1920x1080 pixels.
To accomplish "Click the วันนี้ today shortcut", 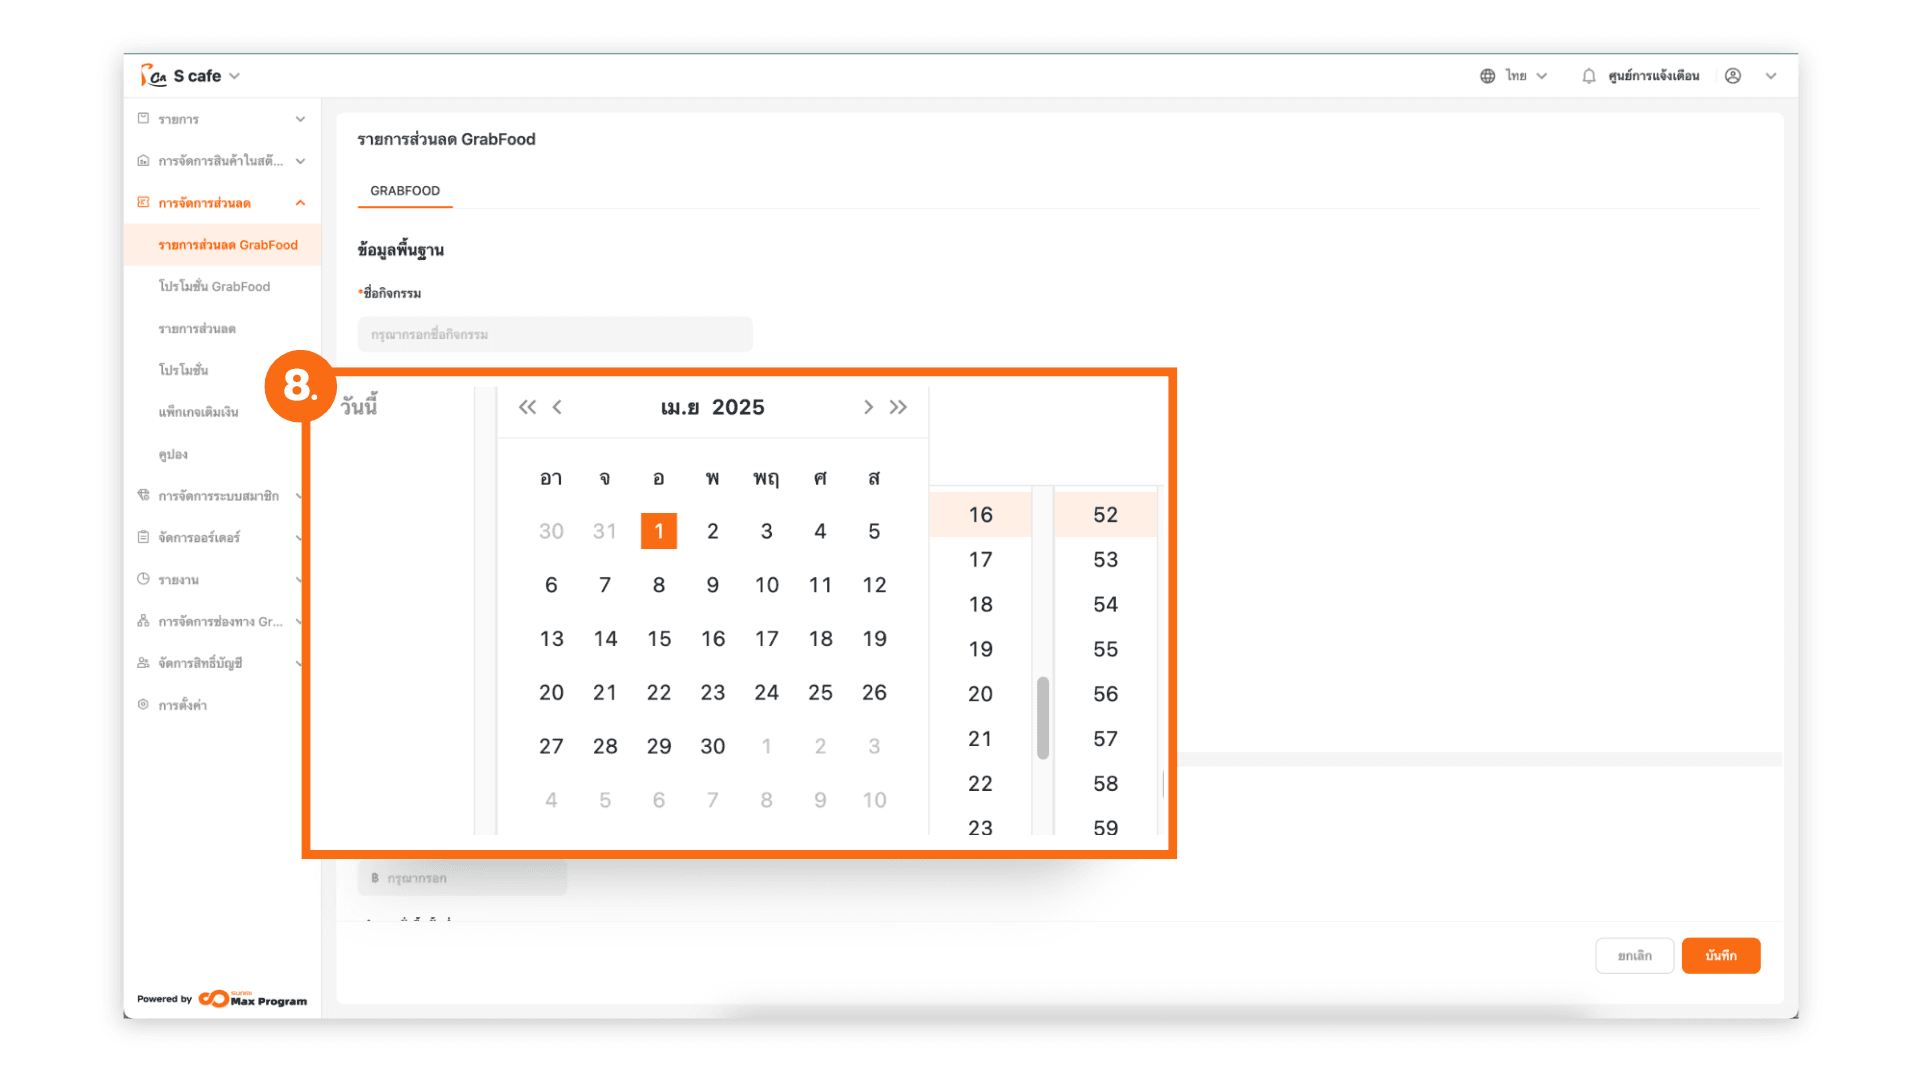I will click(359, 407).
